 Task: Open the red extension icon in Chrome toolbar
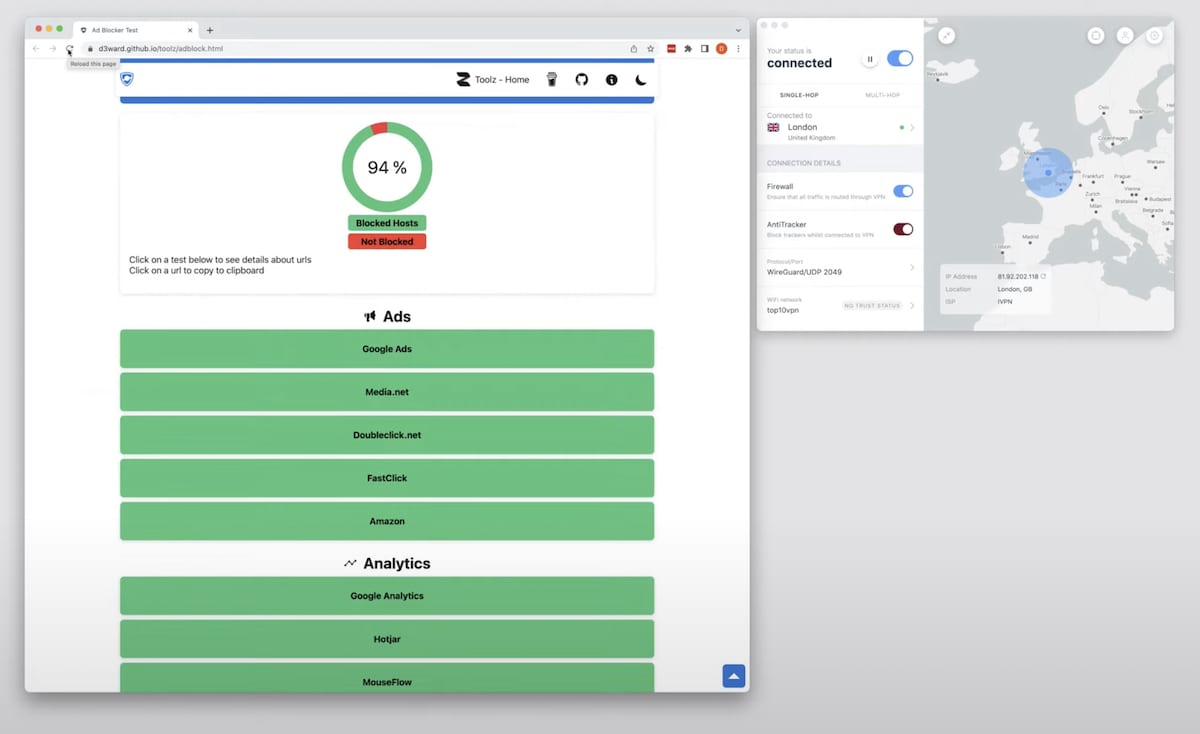point(672,48)
